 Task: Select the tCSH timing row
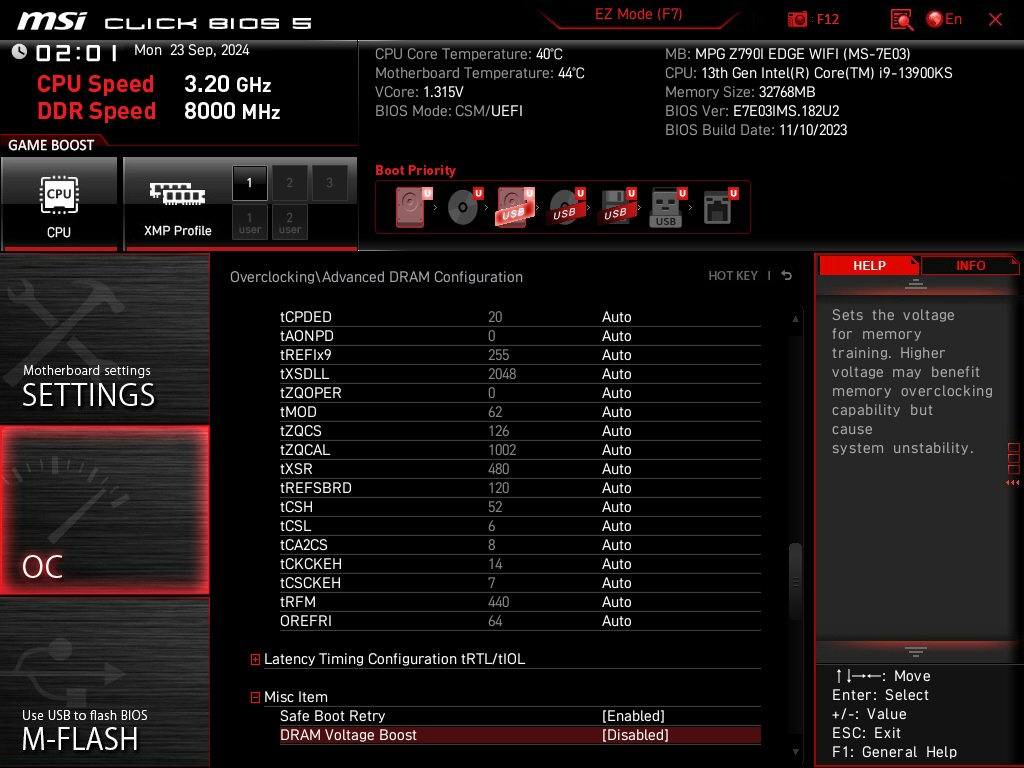point(520,507)
